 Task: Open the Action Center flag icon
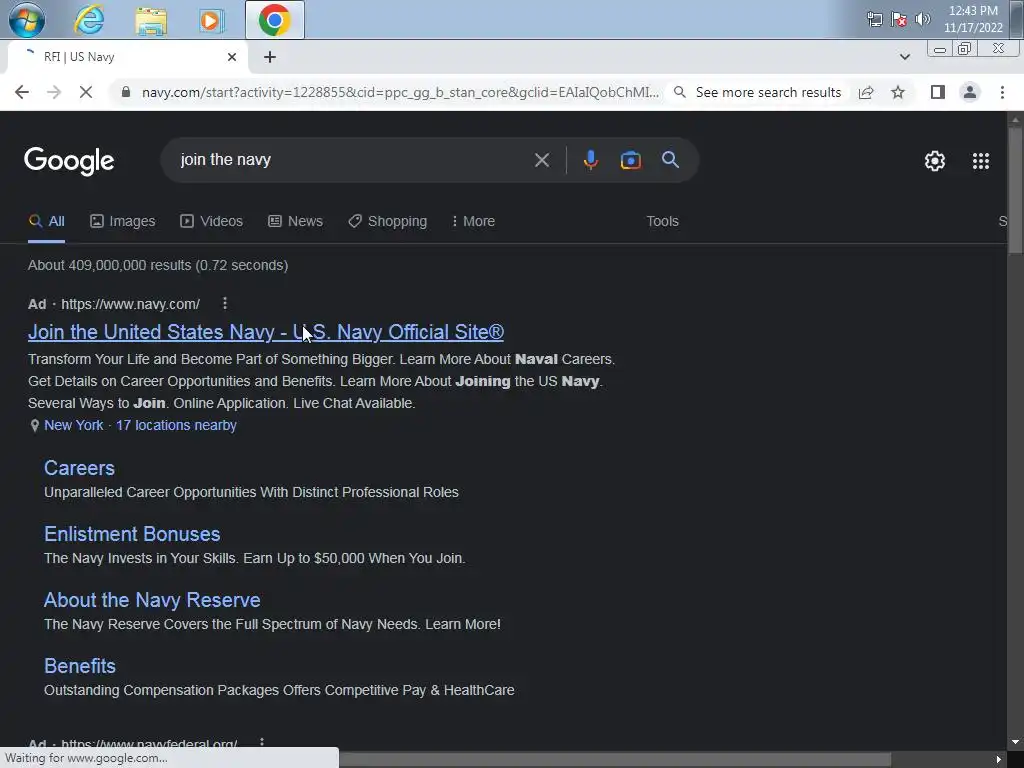[899, 19]
